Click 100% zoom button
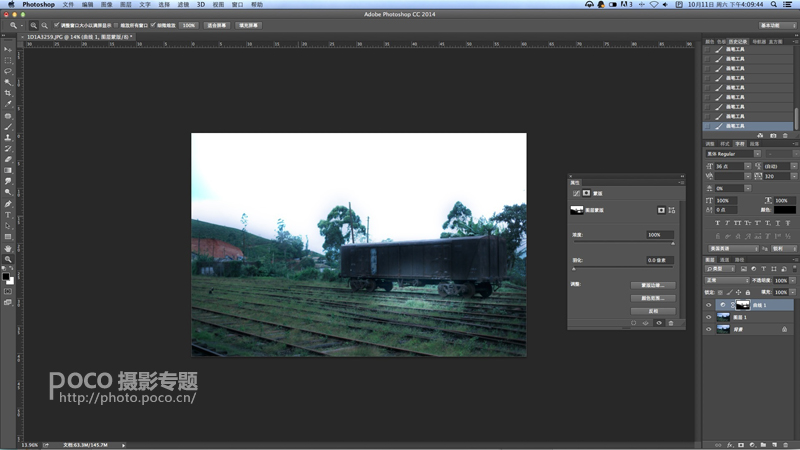The width and height of the screenshot is (800, 450). 189,25
